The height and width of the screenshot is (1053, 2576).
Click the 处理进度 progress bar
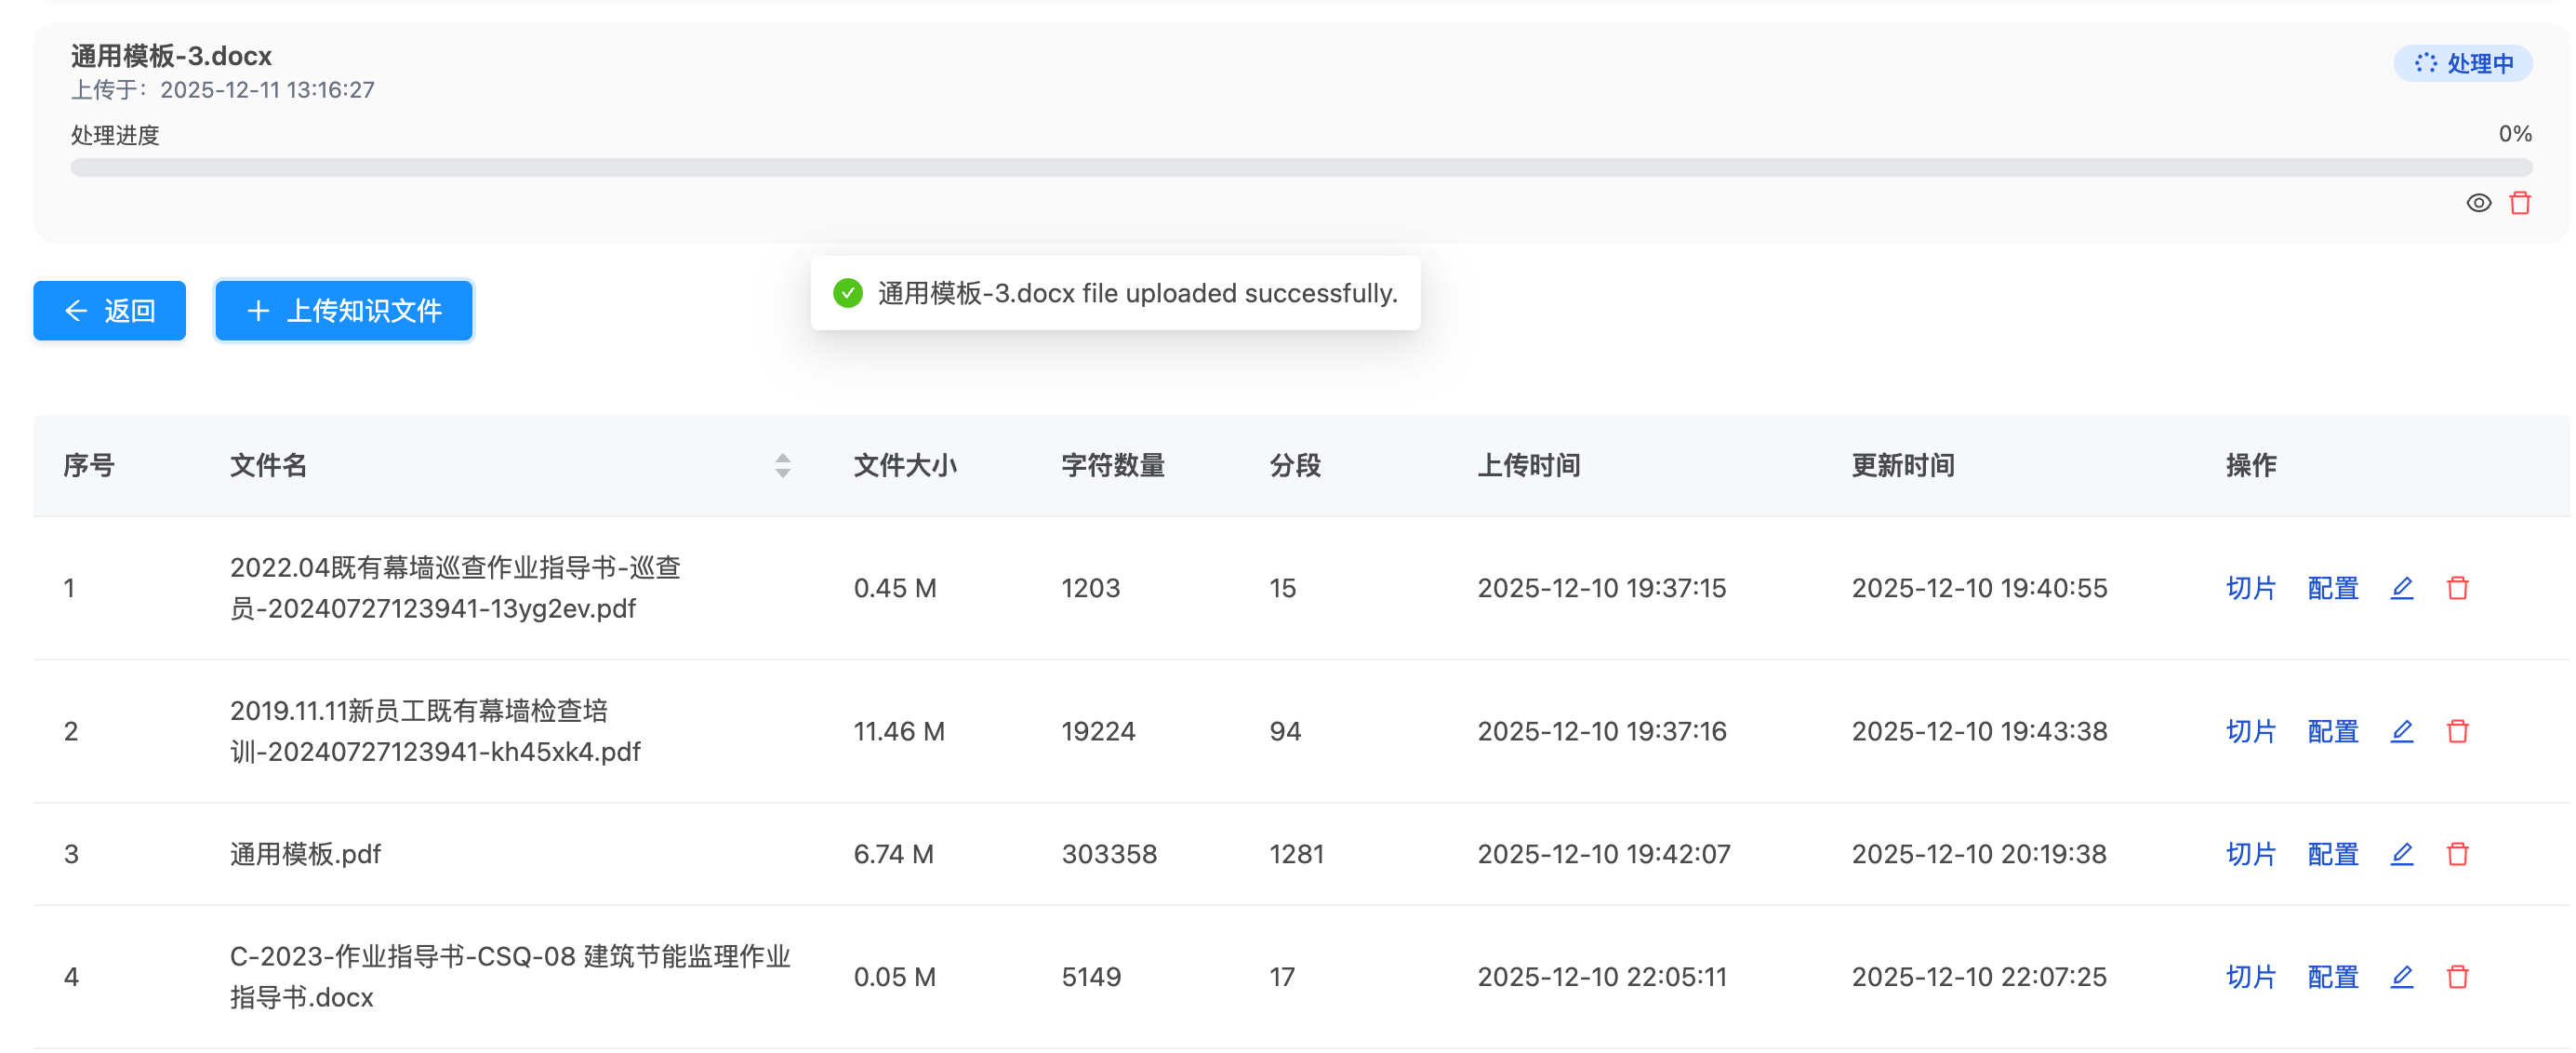(x=1300, y=167)
